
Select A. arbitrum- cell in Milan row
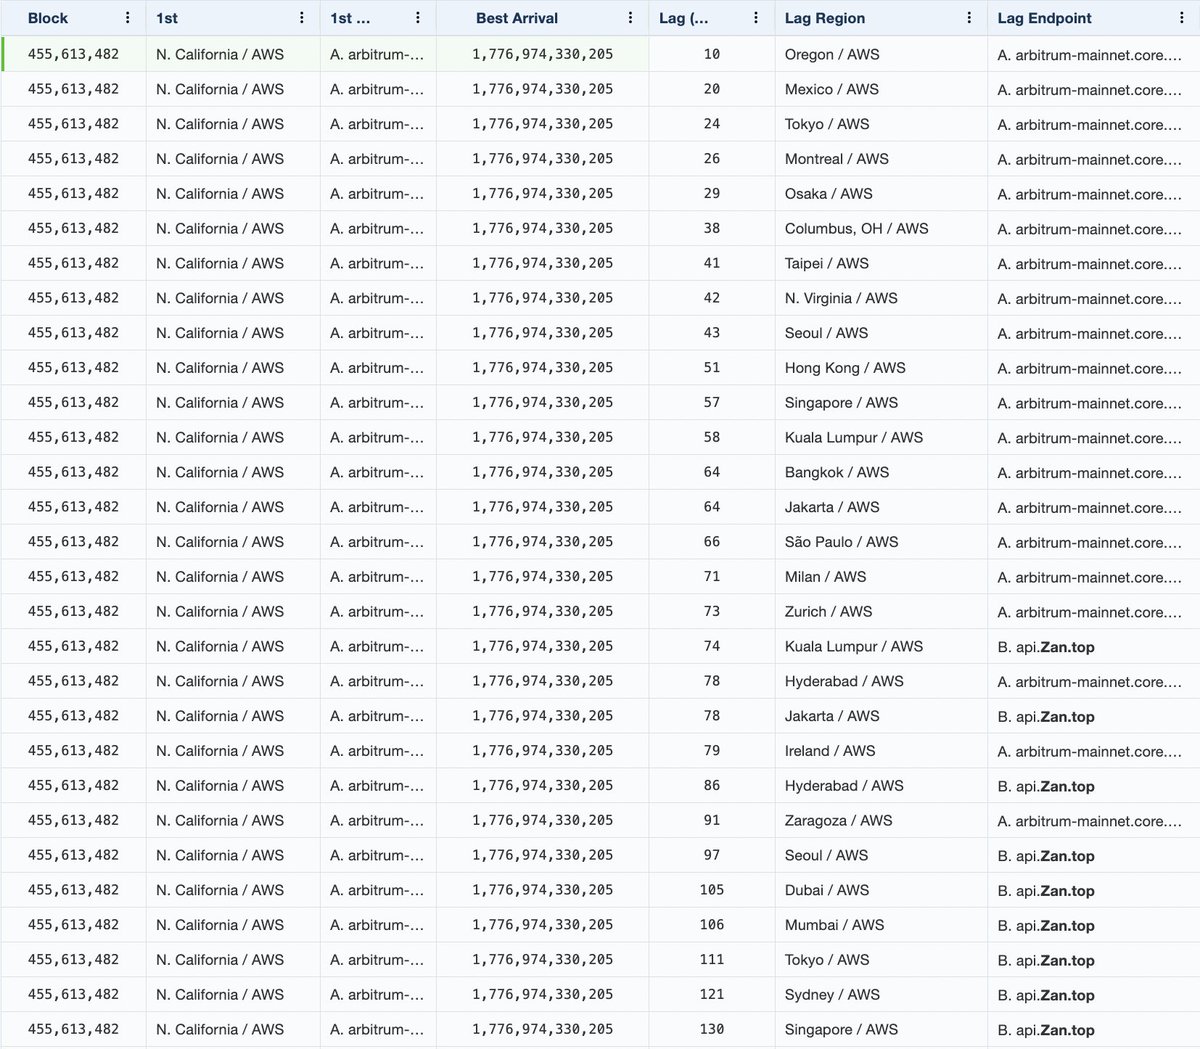coord(377,577)
